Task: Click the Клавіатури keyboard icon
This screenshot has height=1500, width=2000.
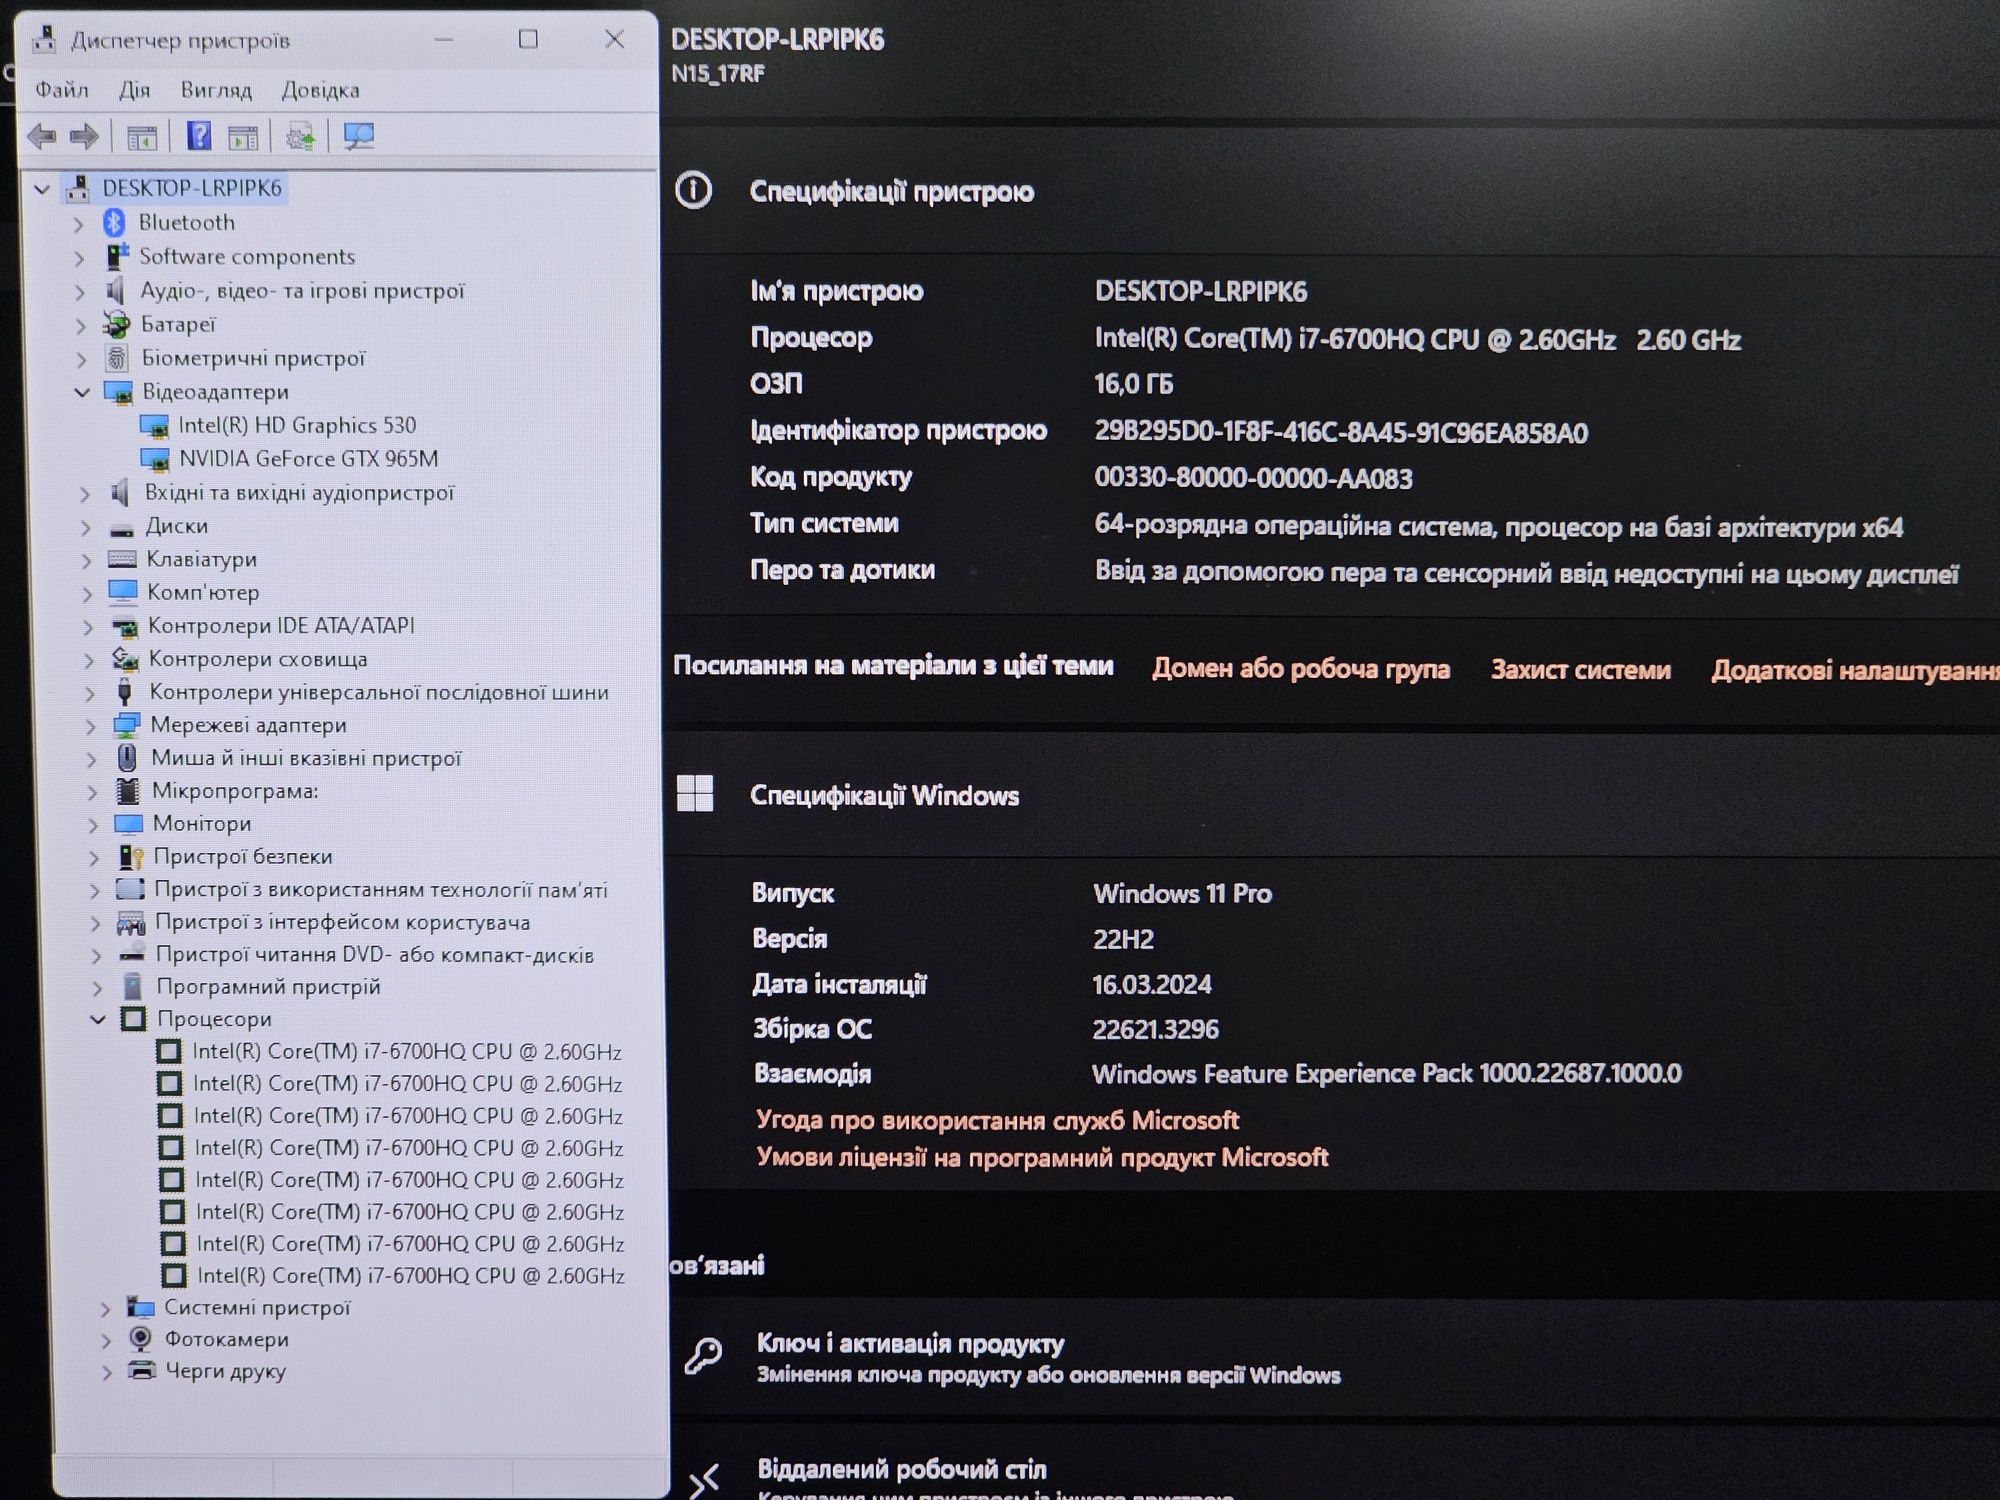Action: [x=122, y=559]
